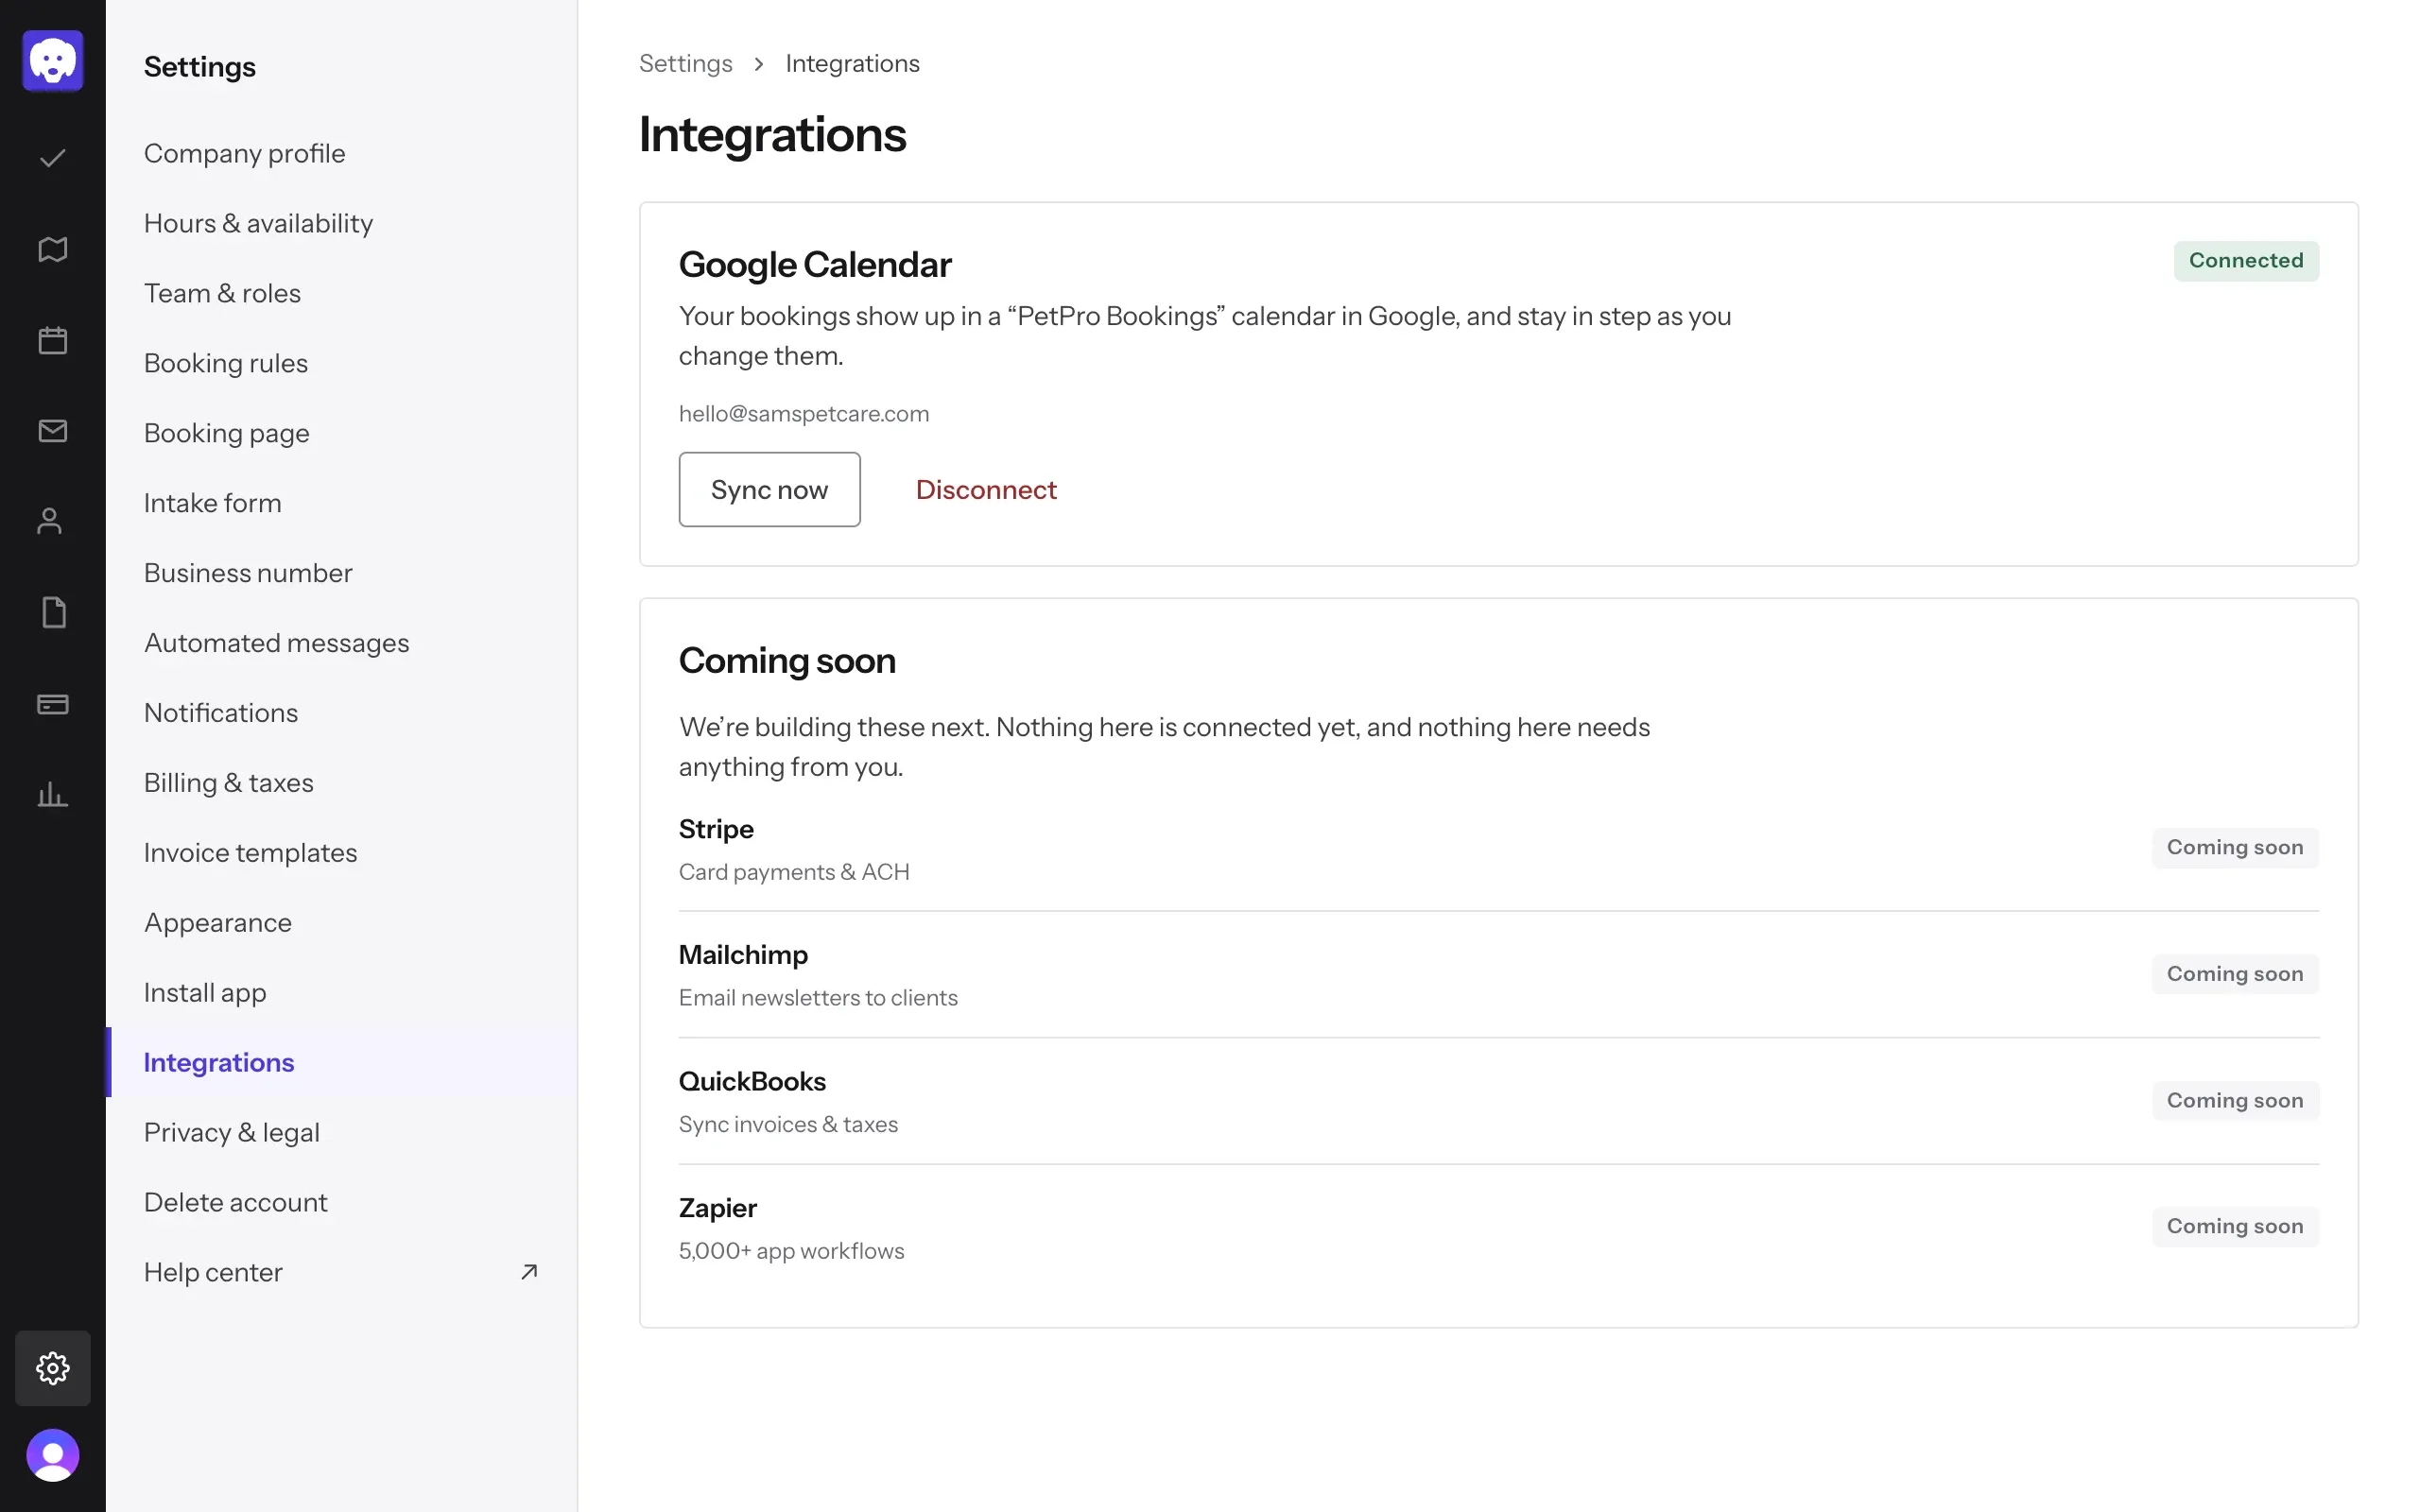Open Business number settings
Viewport: 2420px width, 1512px height.
(341, 573)
